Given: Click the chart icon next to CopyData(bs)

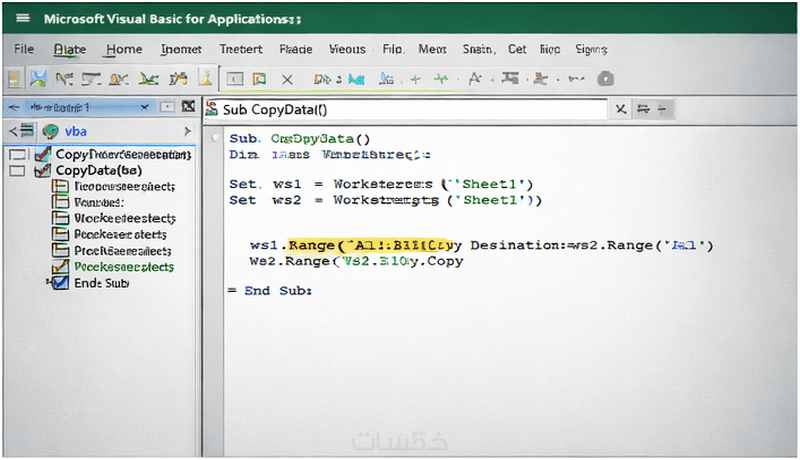Looking at the screenshot, I should pyautogui.click(x=42, y=170).
